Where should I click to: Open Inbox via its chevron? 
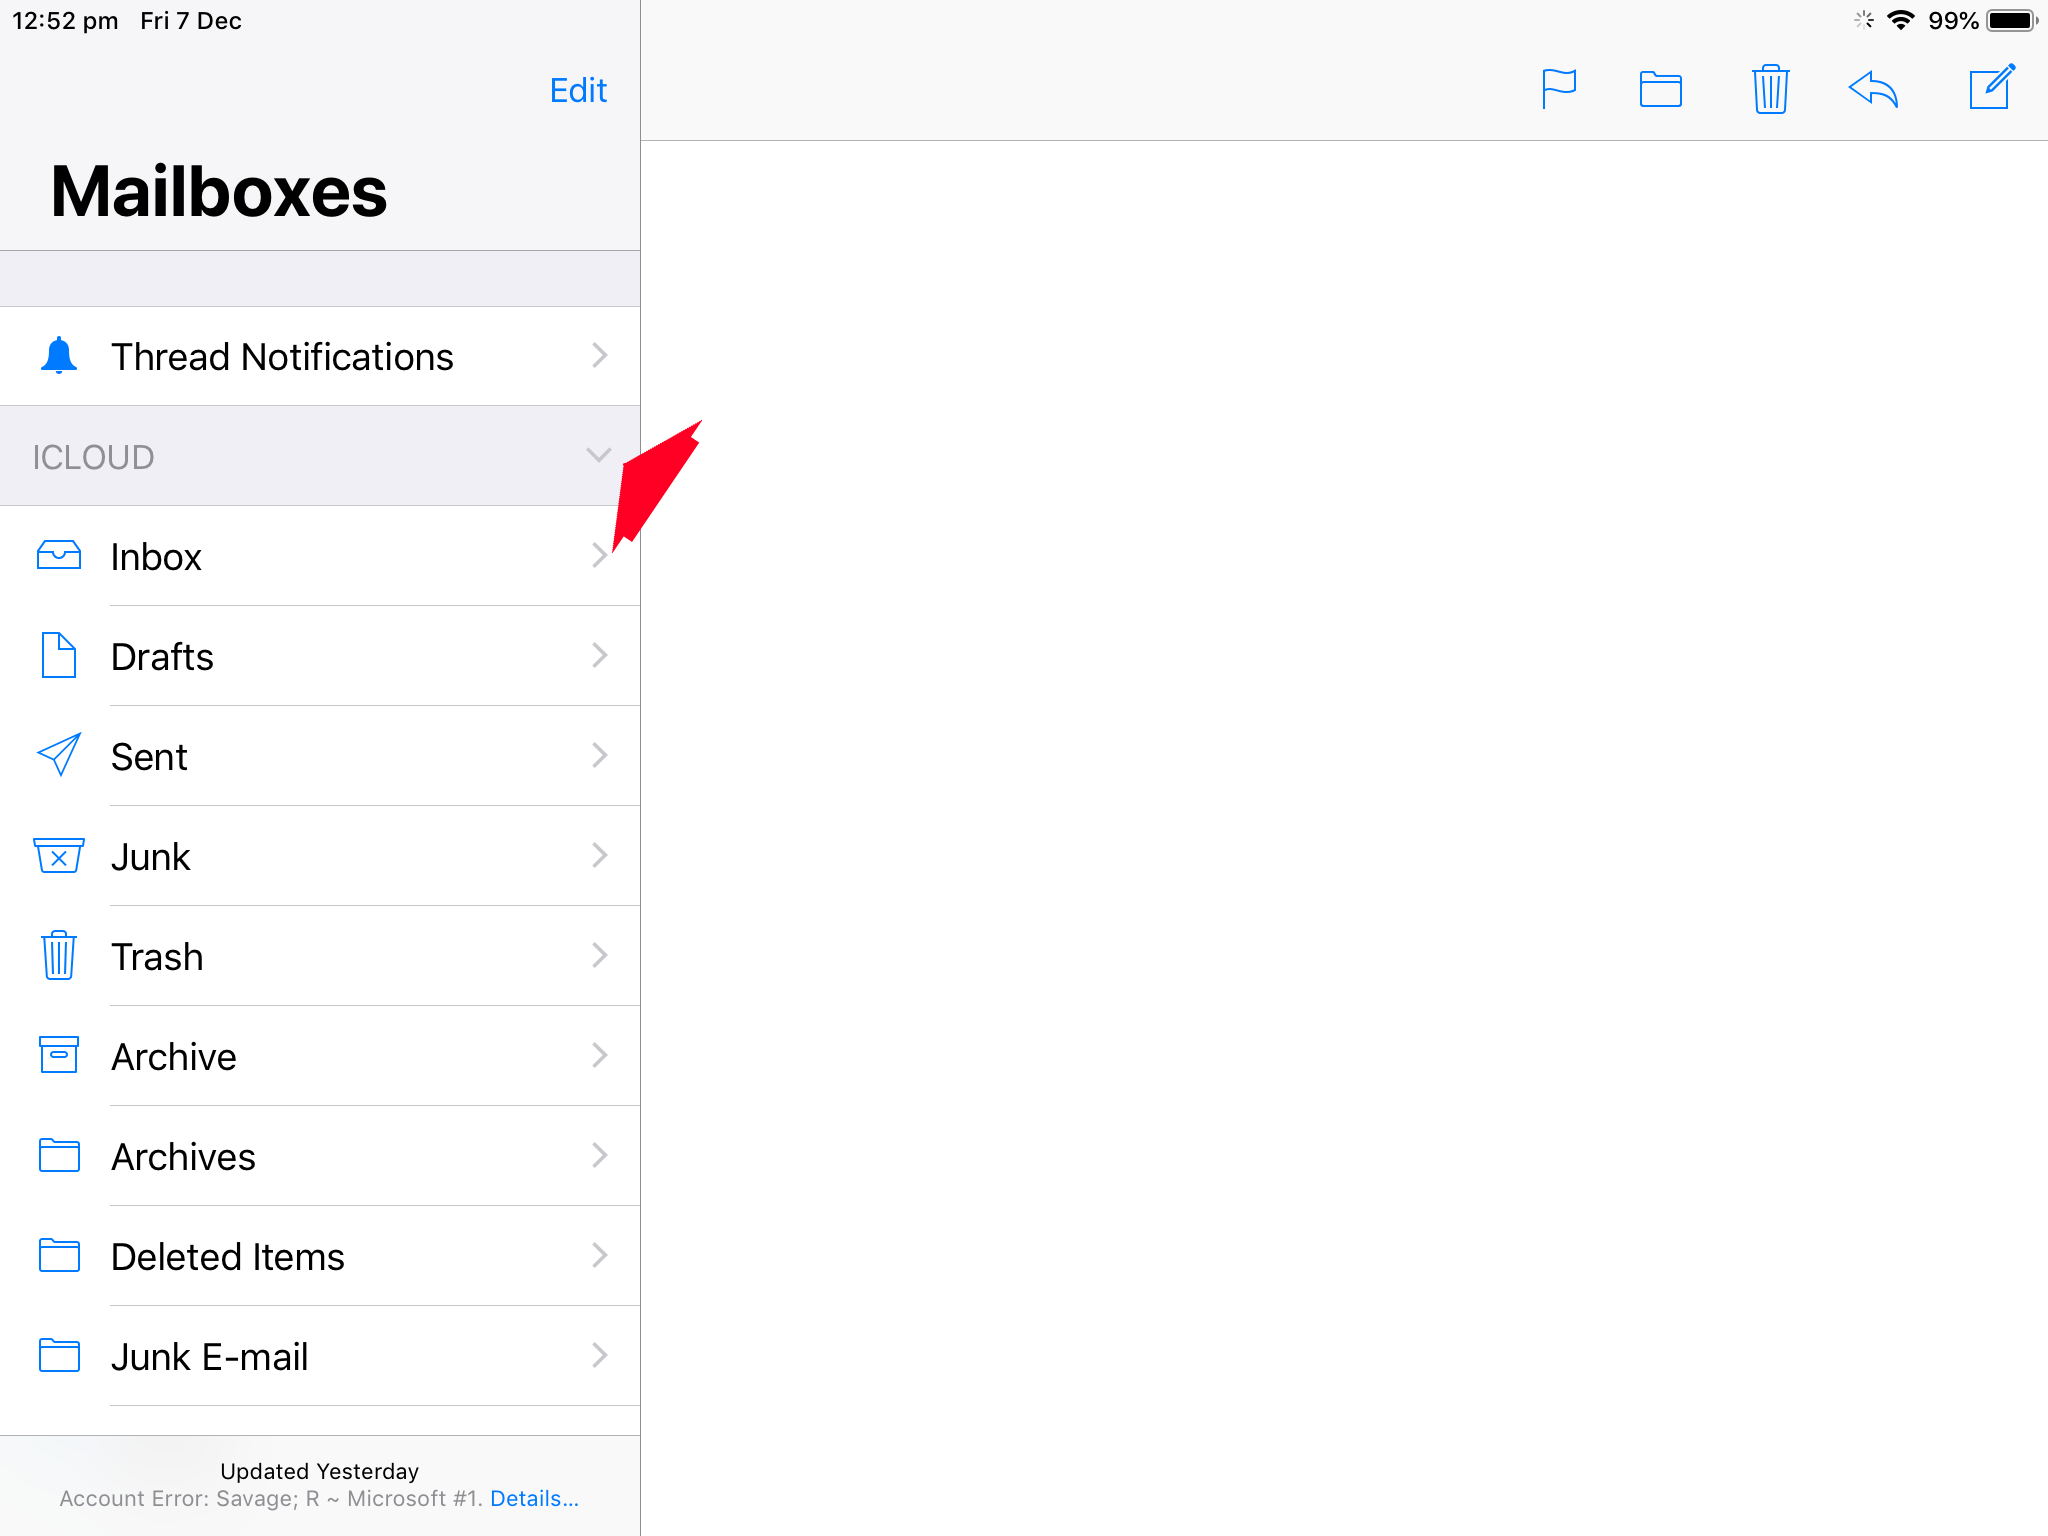pos(600,555)
